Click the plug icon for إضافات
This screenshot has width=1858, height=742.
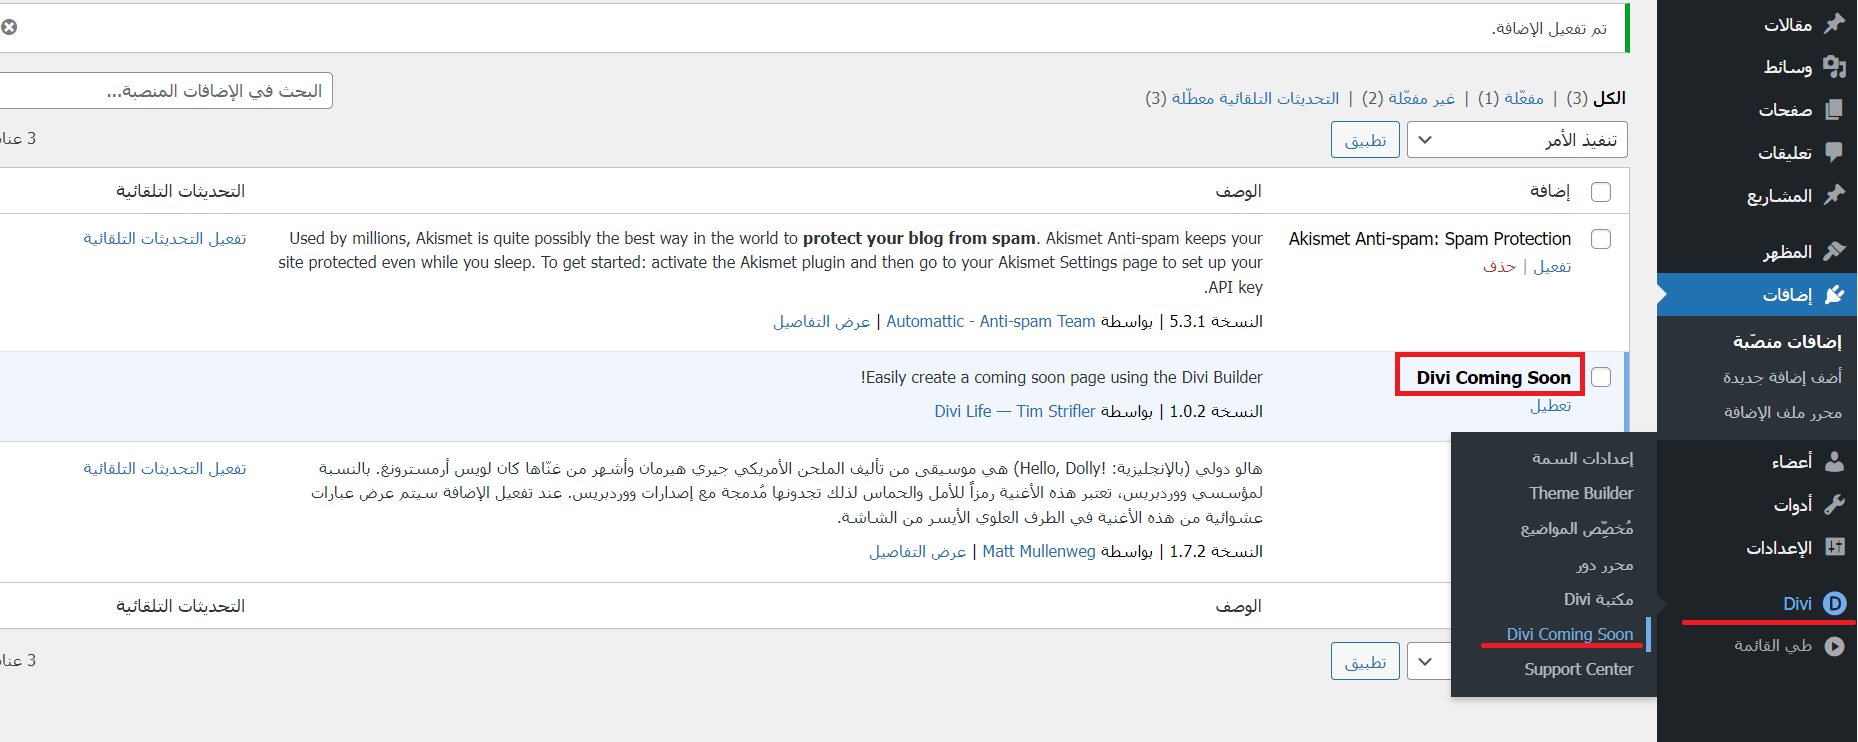[1834, 294]
